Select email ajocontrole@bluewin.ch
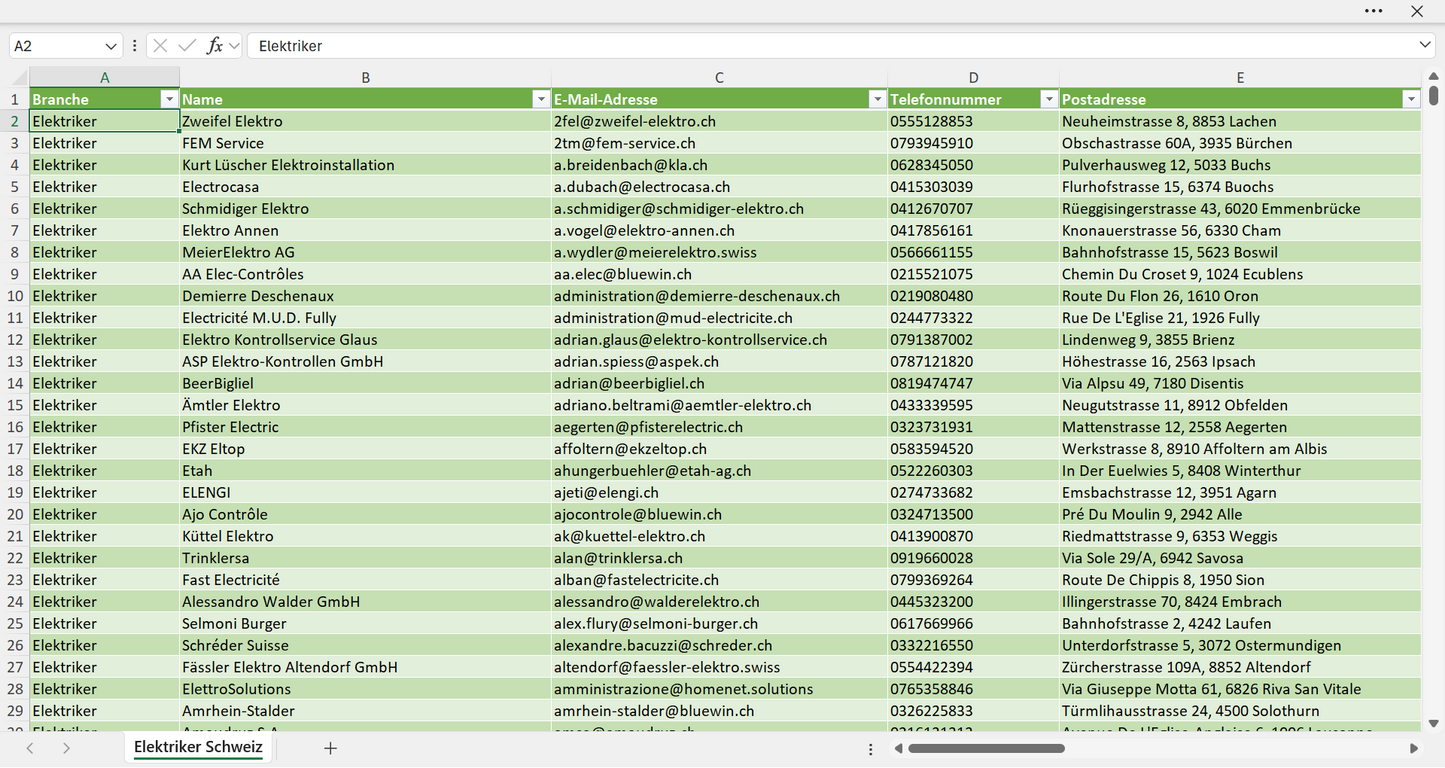1445x768 pixels. 719,514
